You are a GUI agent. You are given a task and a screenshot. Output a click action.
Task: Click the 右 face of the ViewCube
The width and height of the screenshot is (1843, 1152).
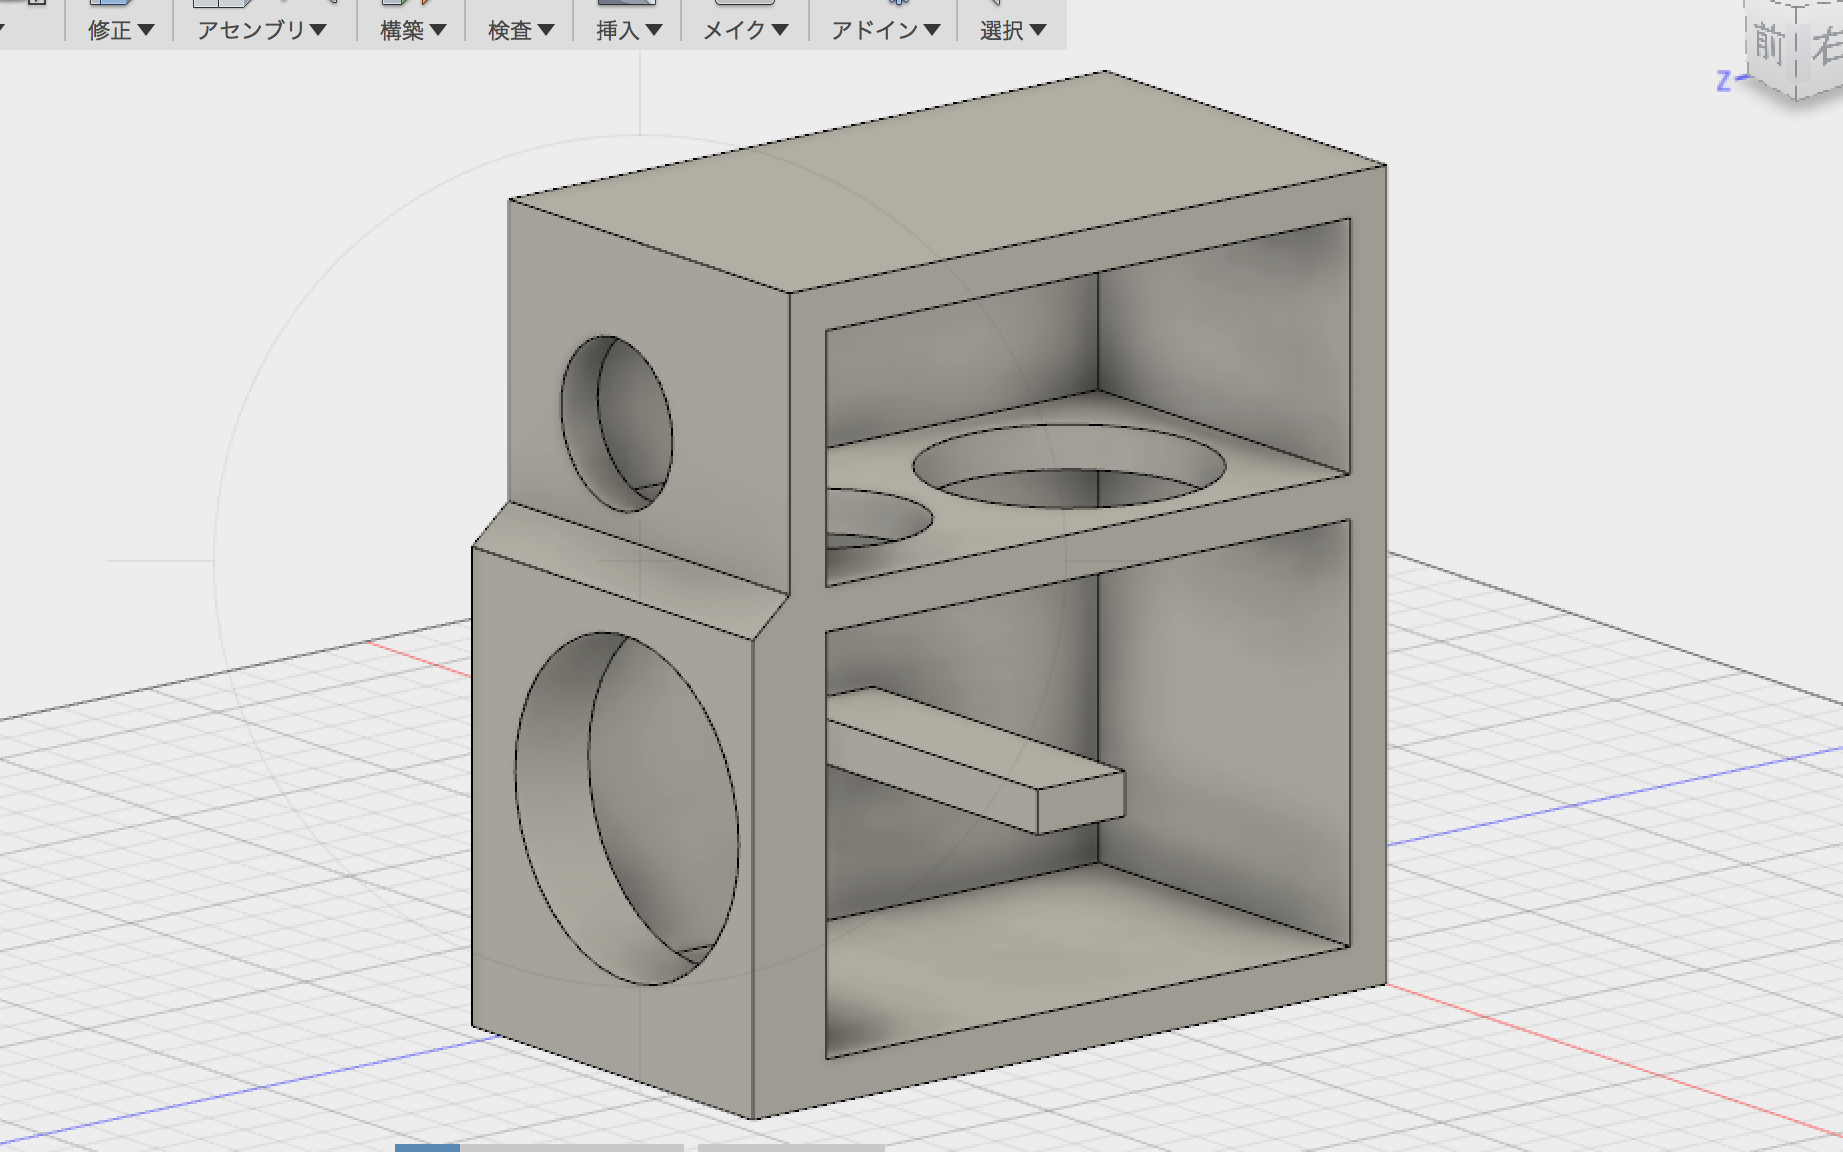click(1825, 48)
